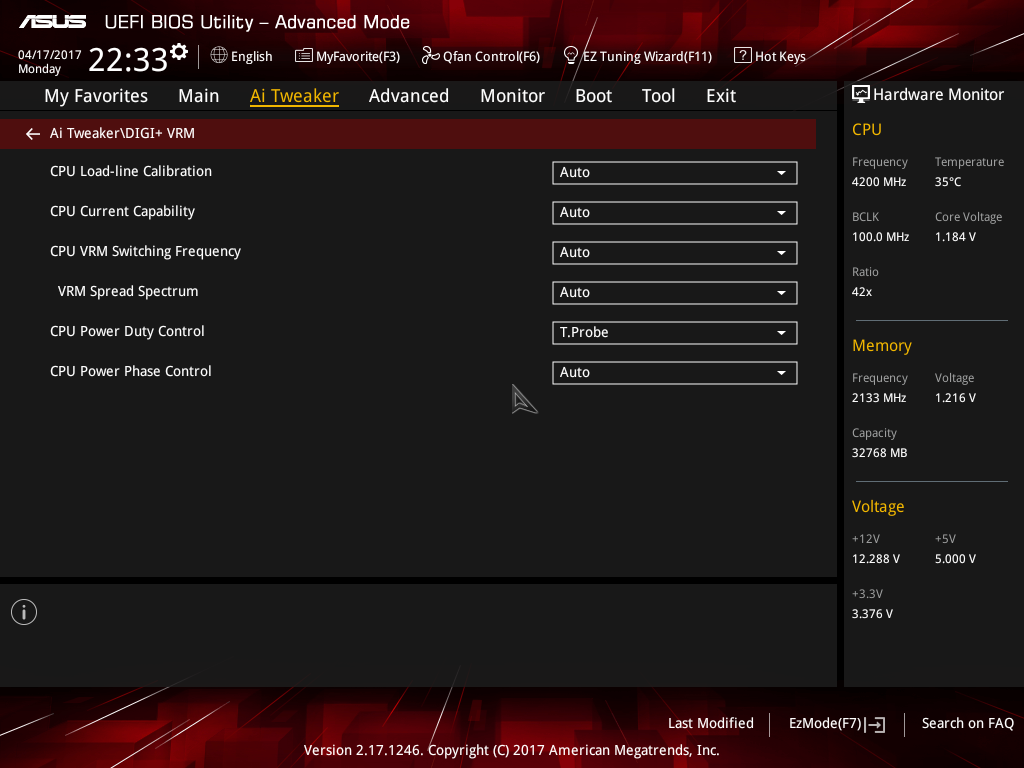Click the ASUS logo
The width and height of the screenshot is (1024, 768).
52,22
